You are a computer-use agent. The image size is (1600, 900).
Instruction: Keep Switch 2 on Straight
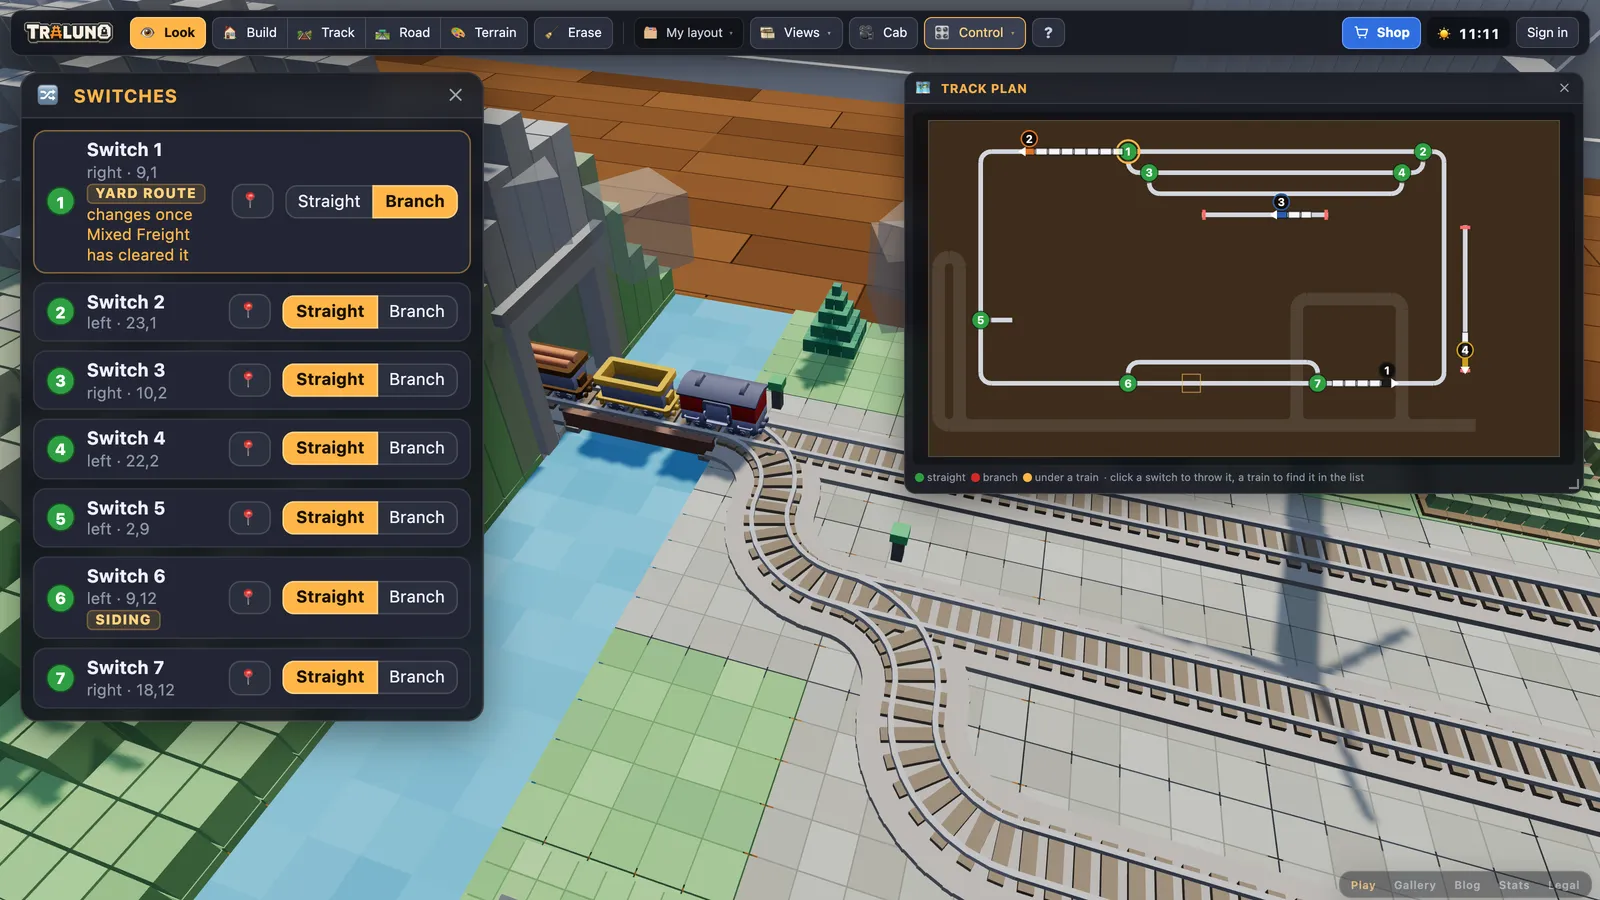click(x=330, y=311)
